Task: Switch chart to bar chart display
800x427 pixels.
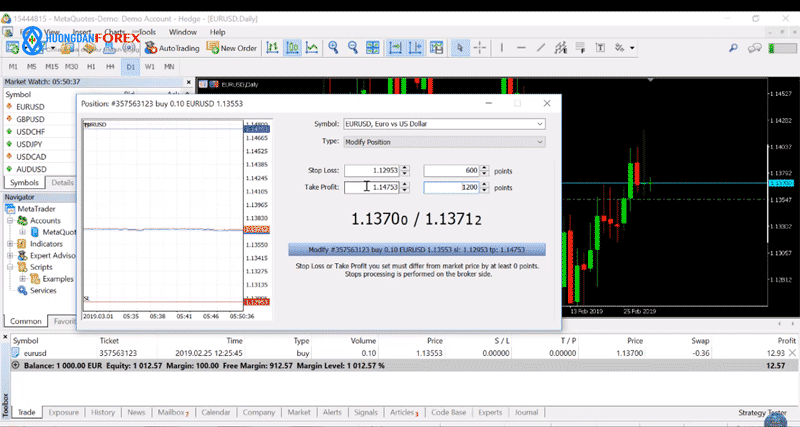Action: point(272,48)
